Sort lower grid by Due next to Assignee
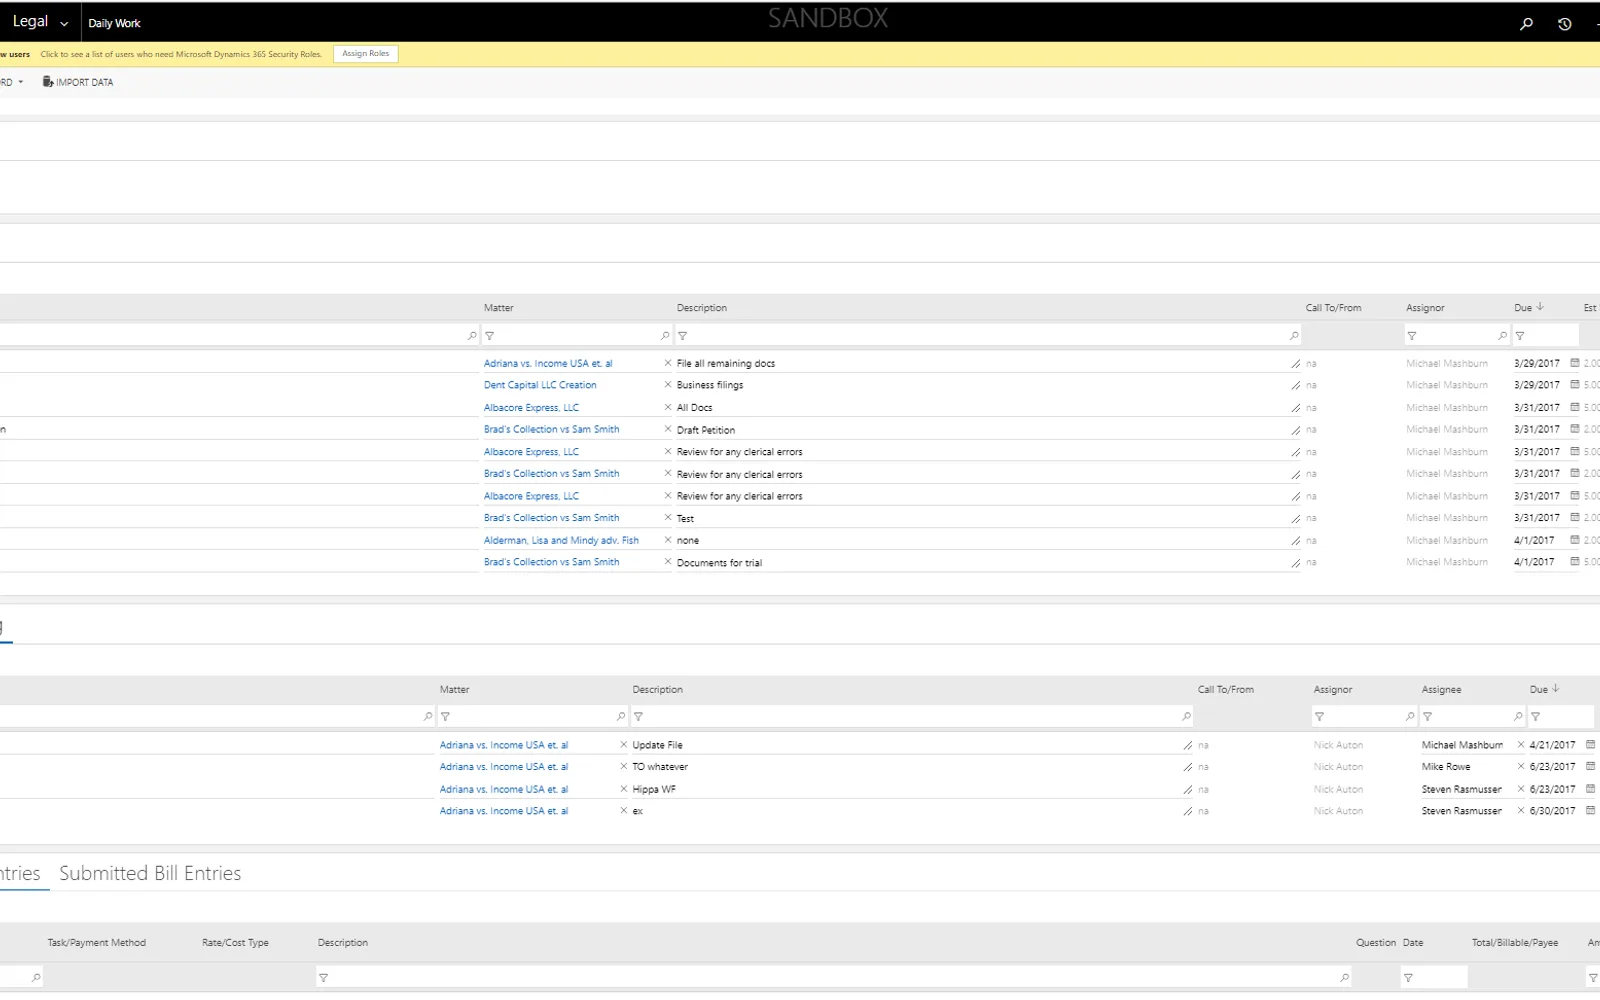Image resolution: width=1600 pixels, height=1000 pixels. [1544, 689]
